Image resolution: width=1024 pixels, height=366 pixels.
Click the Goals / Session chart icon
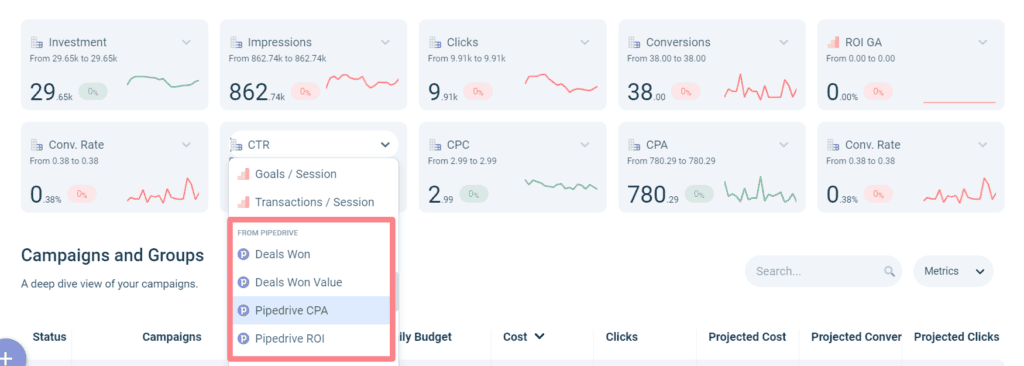[x=244, y=175]
